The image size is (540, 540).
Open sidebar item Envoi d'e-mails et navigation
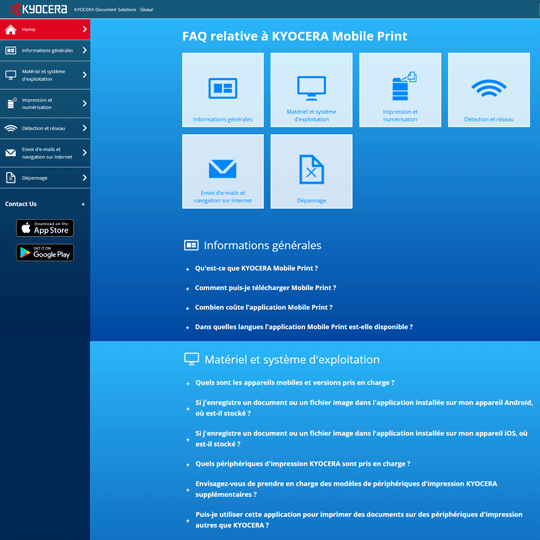point(45,153)
